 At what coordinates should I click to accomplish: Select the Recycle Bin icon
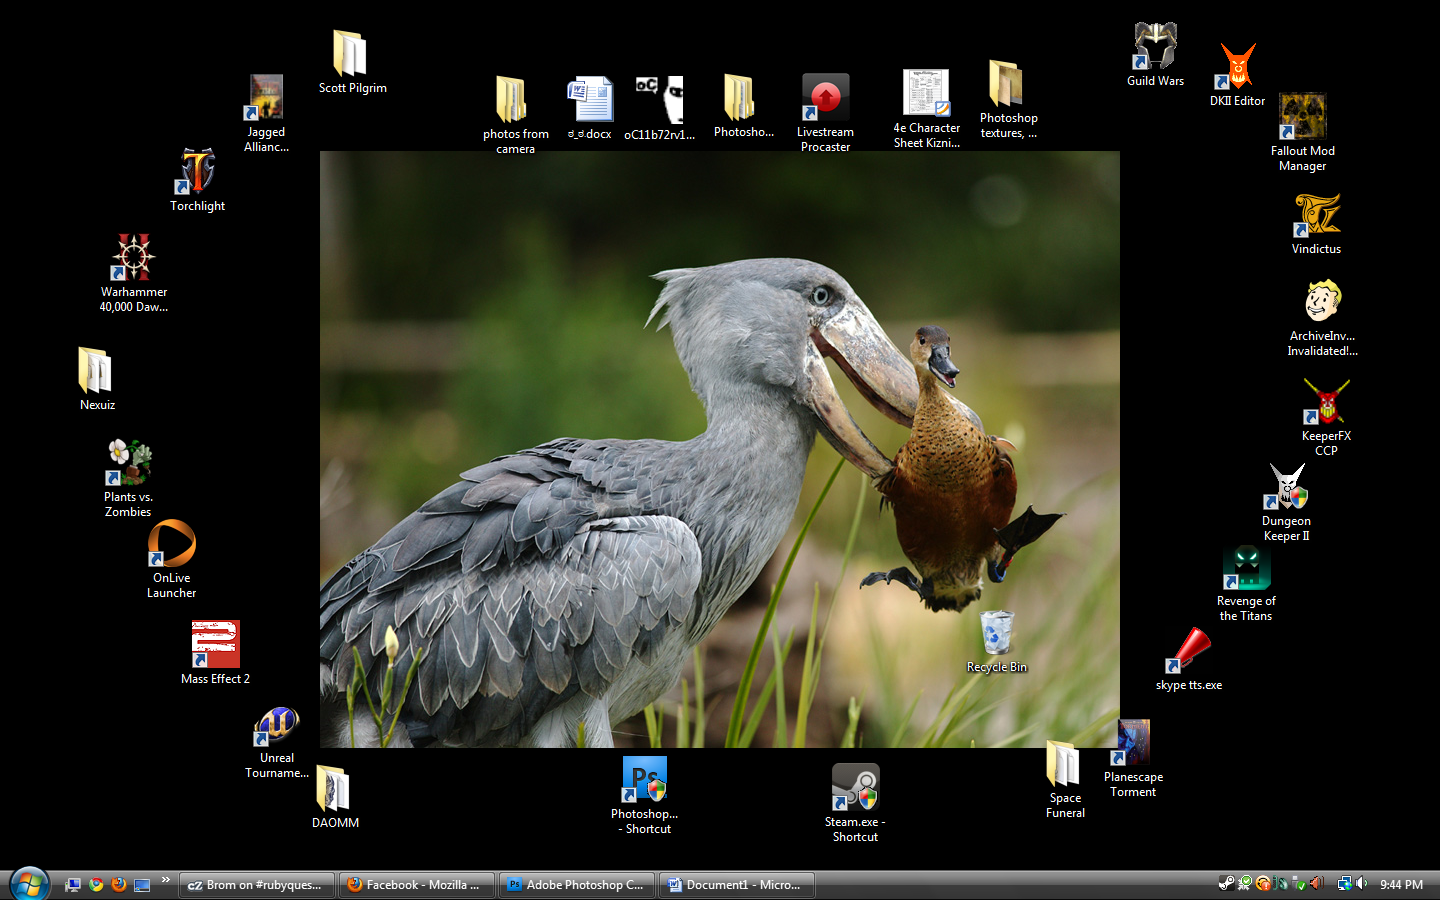coord(996,633)
